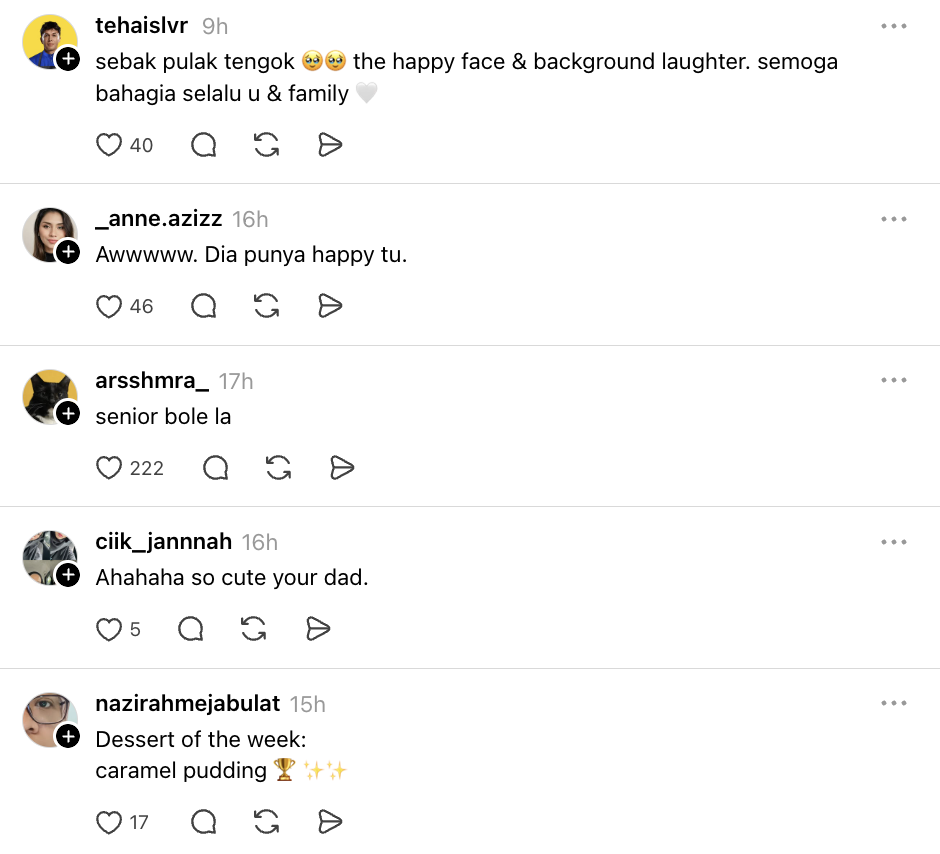Follow _anne.azizz via plus badge

tap(68, 253)
